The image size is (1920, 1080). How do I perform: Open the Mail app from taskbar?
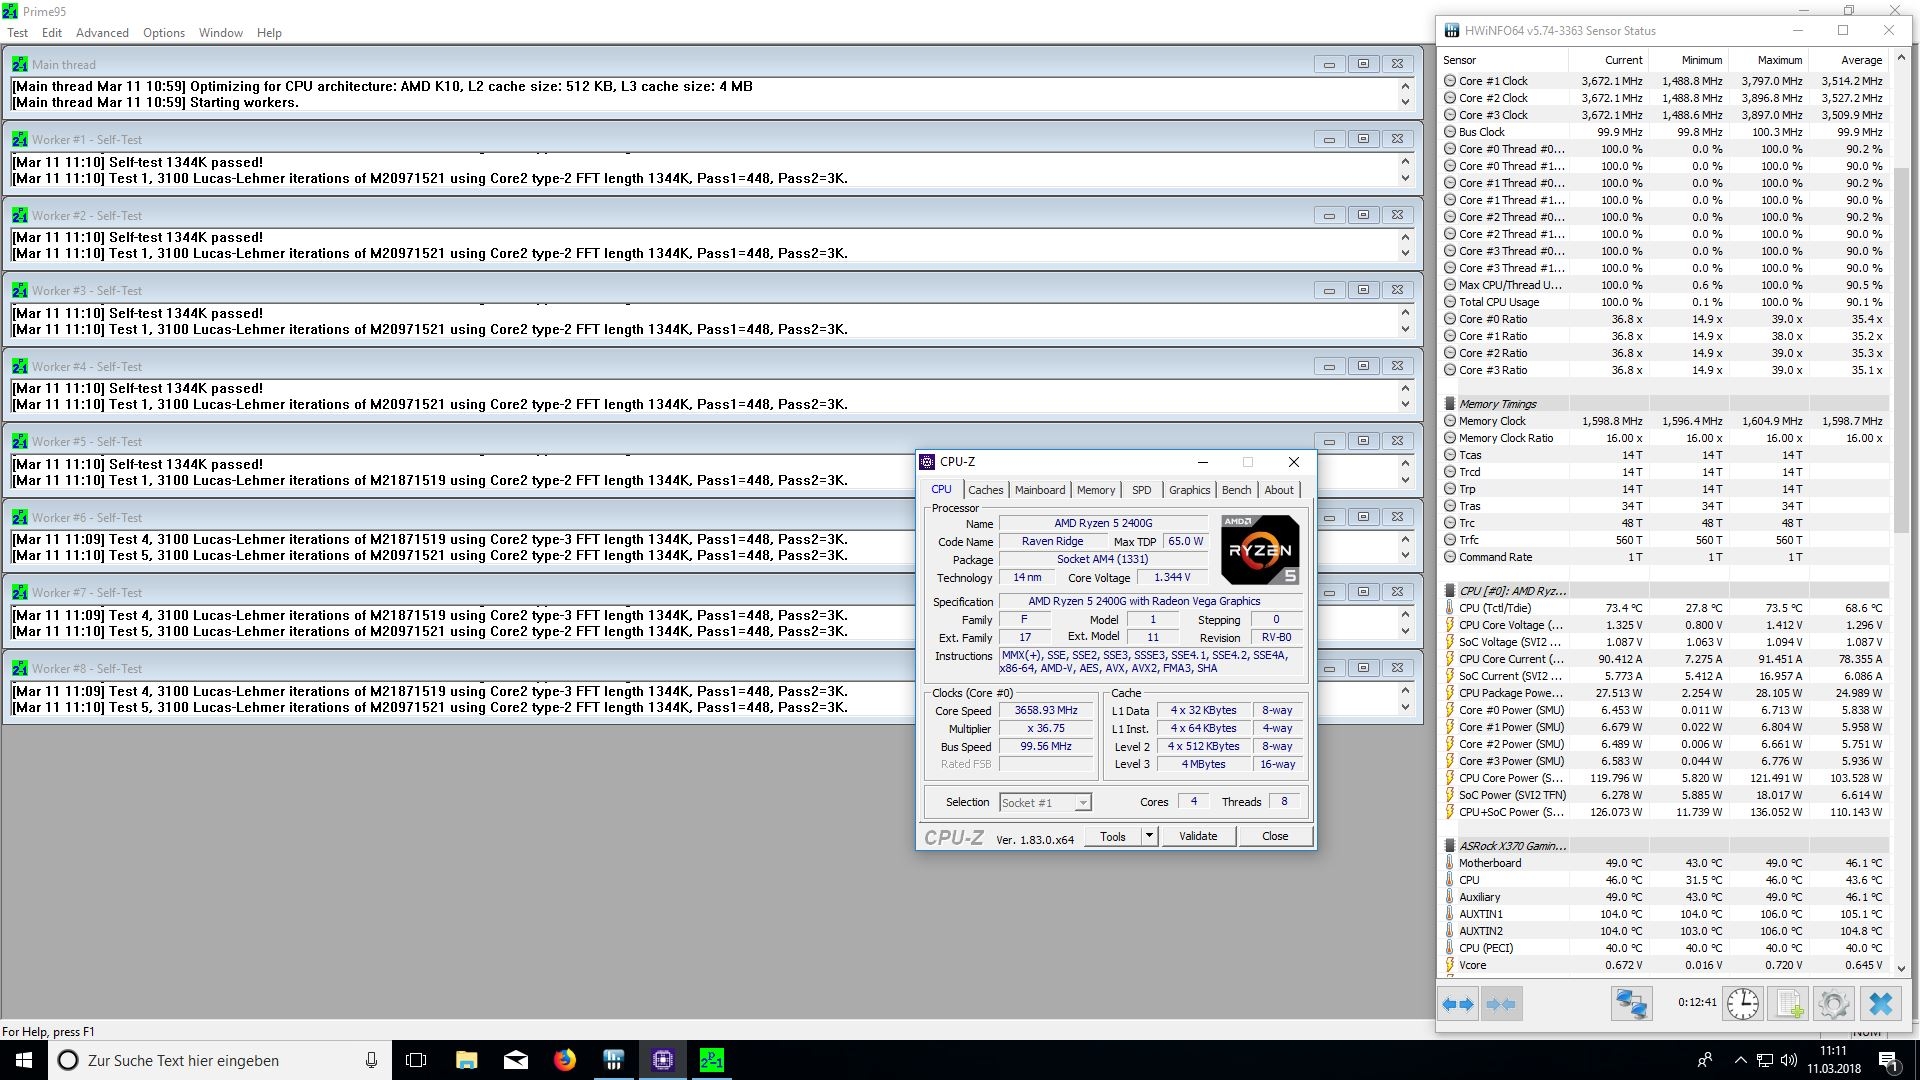[x=516, y=1060]
